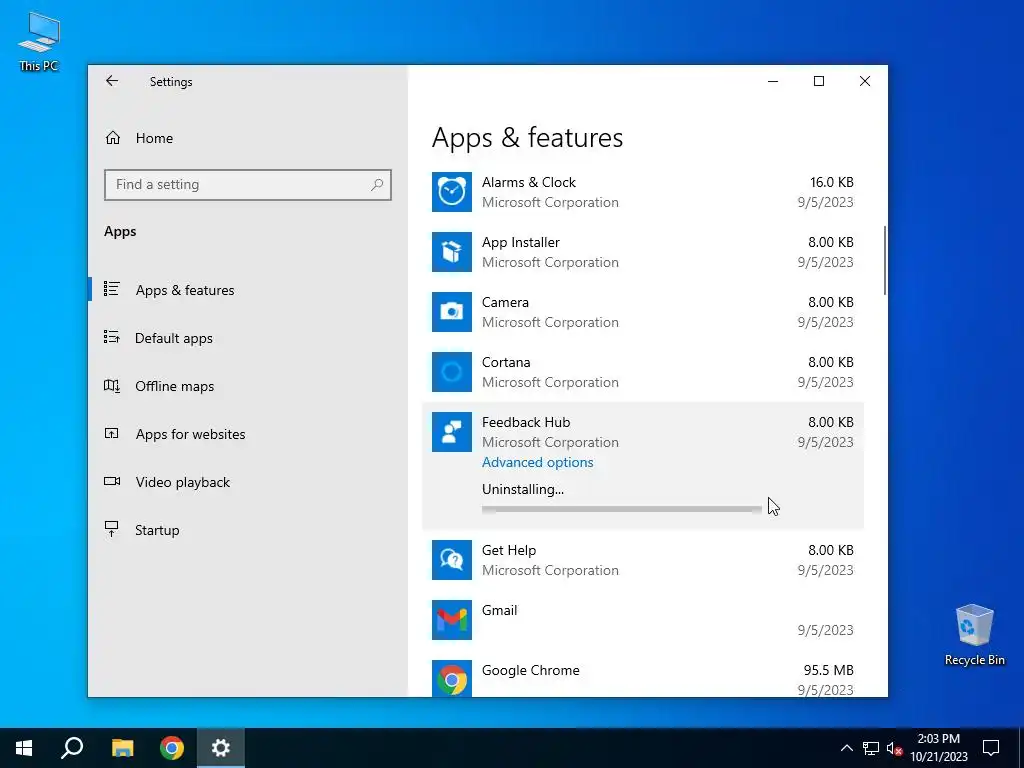Select the Camera app name text
The width and height of the screenshot is (1024, 768).
(505, 302)
